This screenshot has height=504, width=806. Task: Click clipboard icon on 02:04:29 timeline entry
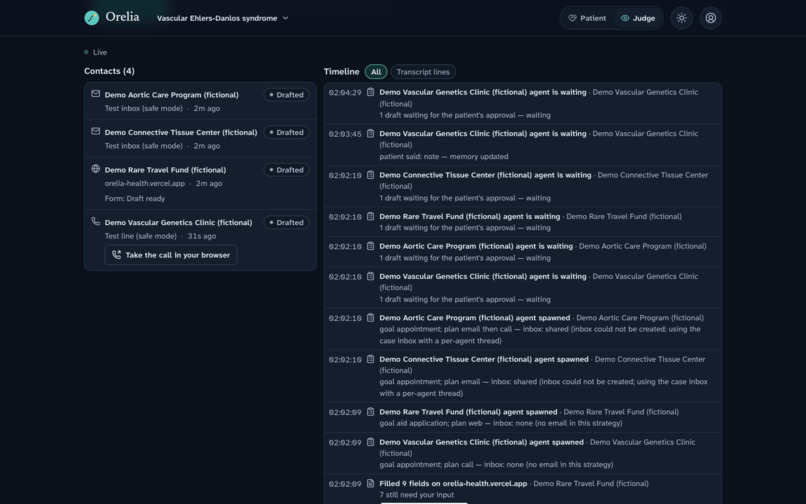[x=370, y=92]
